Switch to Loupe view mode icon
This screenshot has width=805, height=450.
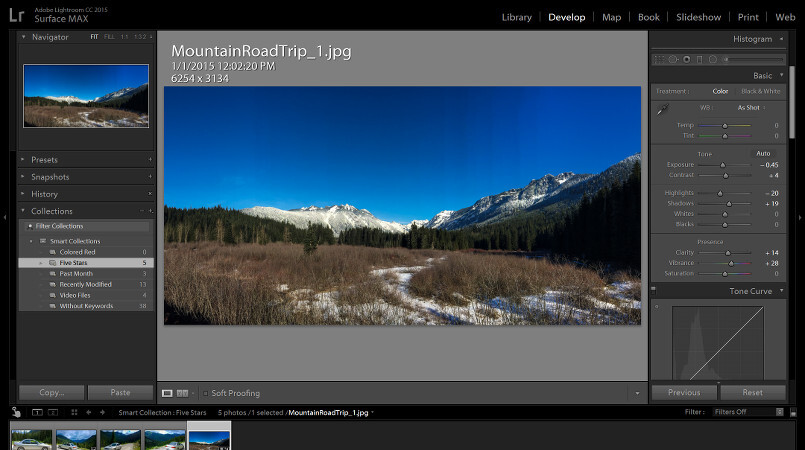[x=167, y=393]
